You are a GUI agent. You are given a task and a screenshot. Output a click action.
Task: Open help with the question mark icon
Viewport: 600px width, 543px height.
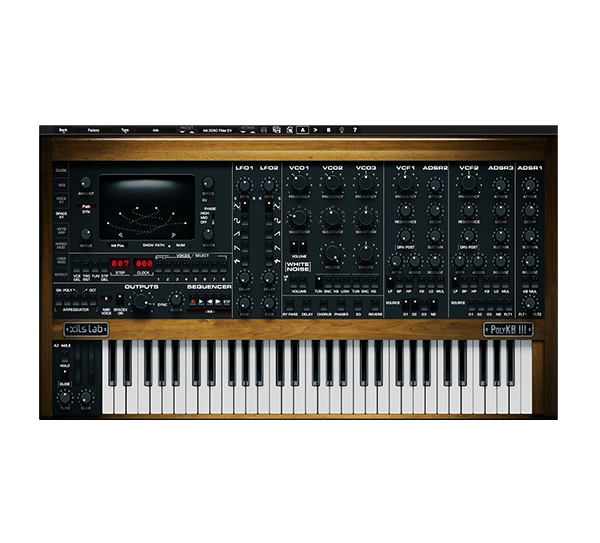355,130
